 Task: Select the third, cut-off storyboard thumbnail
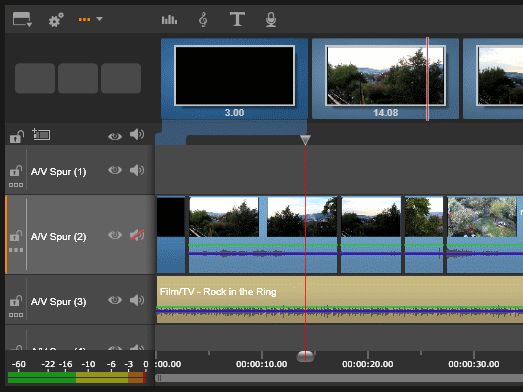pos(493,79)
